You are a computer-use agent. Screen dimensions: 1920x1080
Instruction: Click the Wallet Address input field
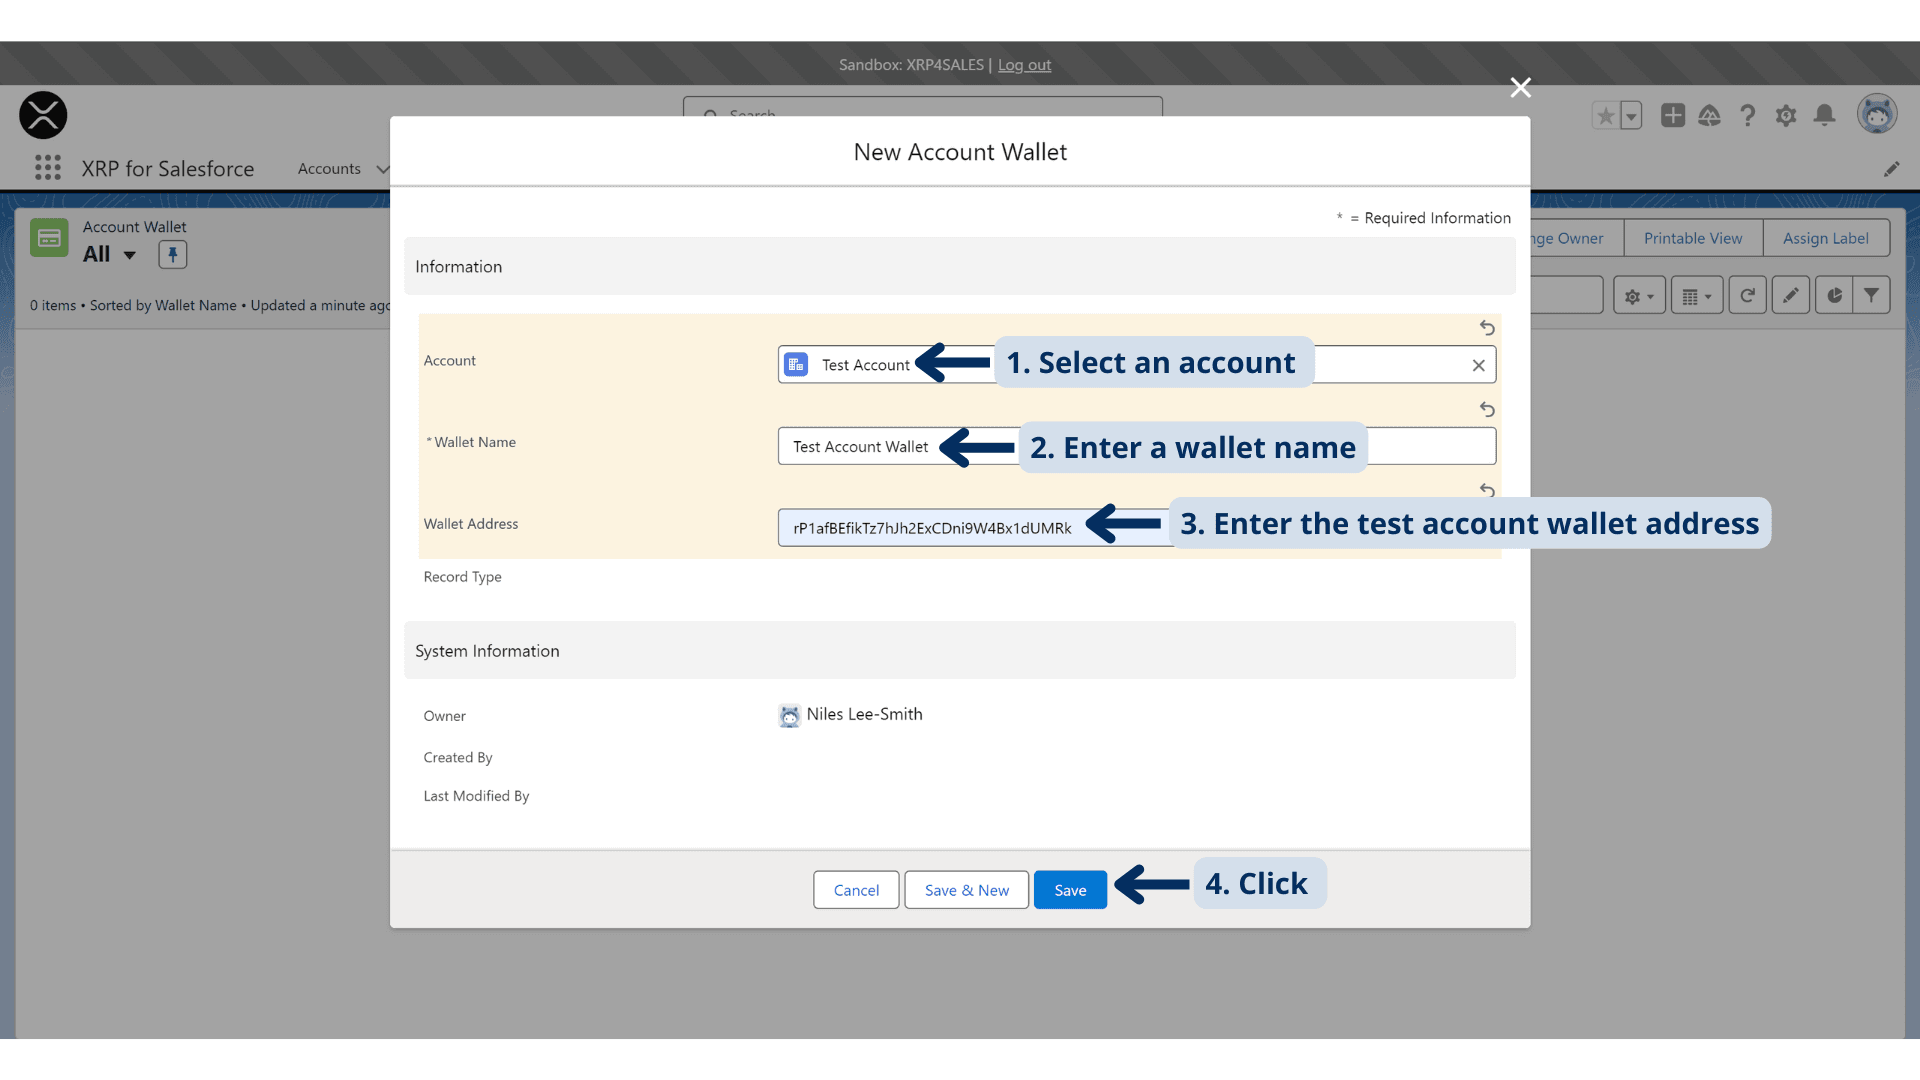(x=1137, y=528)
